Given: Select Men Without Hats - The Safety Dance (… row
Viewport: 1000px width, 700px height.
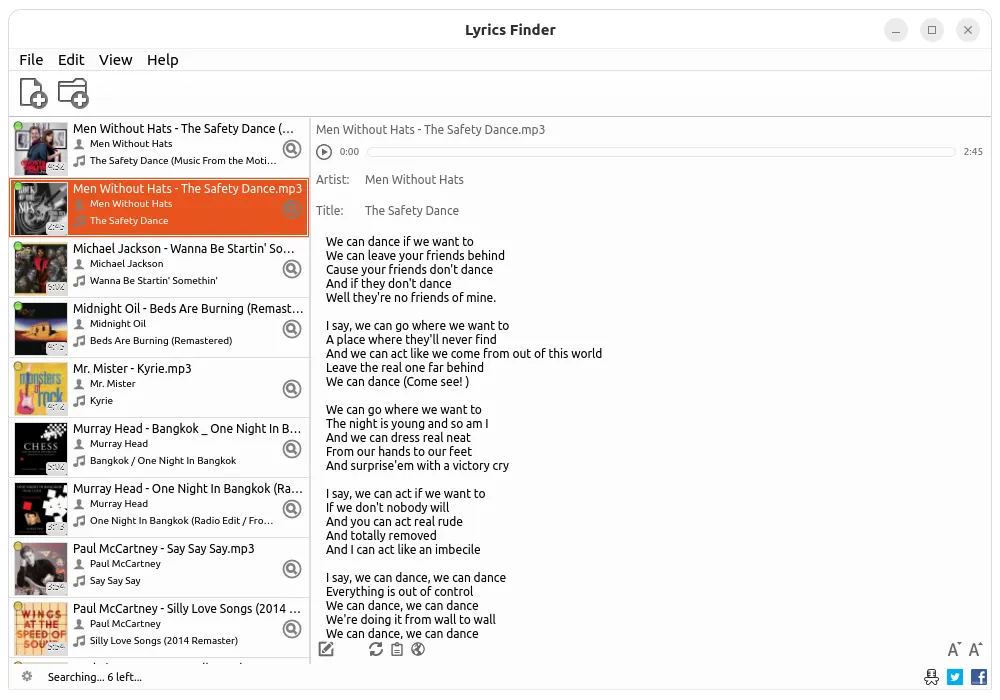Looking at the screenshot, I should (159, 148).
